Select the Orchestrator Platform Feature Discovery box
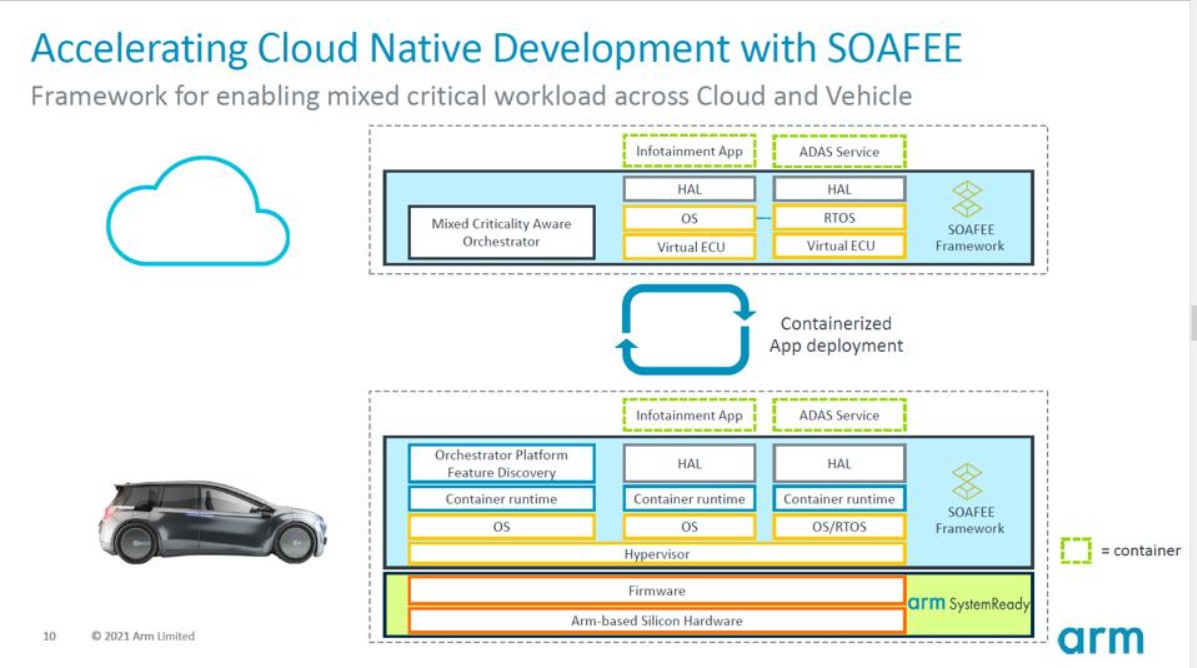 tap(501, 464)
